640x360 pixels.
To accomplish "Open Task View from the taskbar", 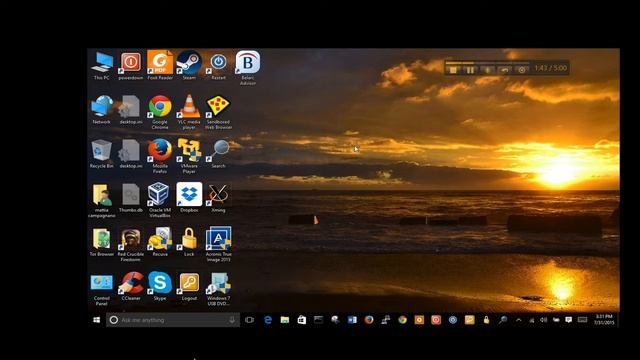I will [x=249, y=320].
